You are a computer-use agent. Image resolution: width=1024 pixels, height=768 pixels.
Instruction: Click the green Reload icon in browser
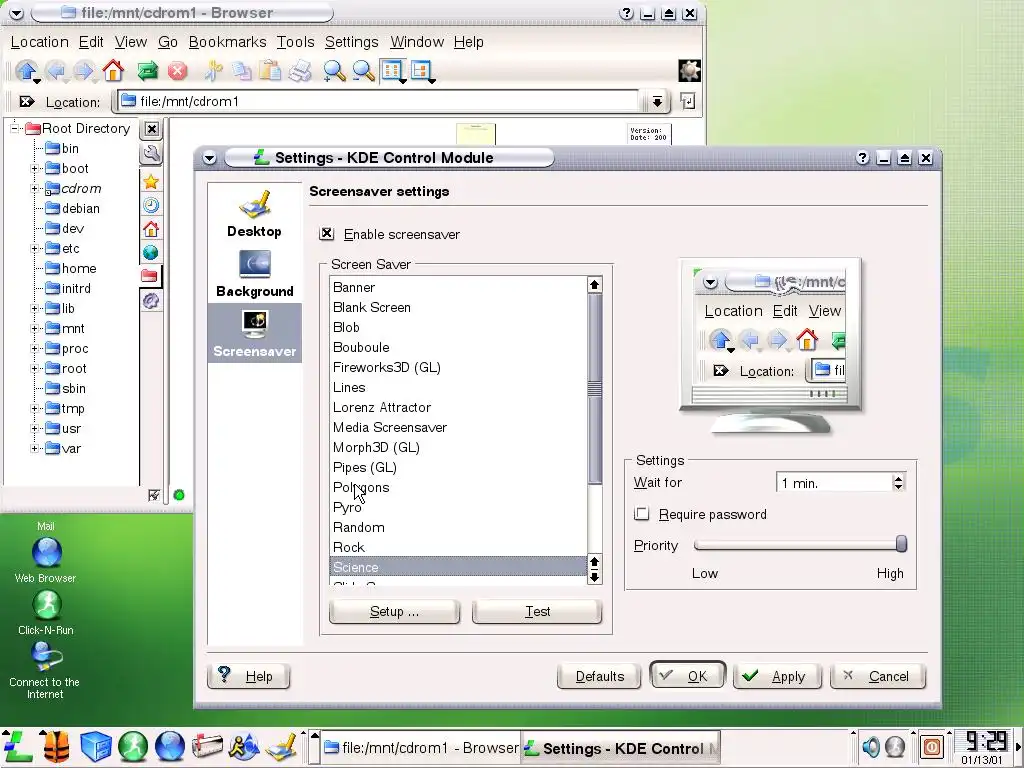[148, 71]
